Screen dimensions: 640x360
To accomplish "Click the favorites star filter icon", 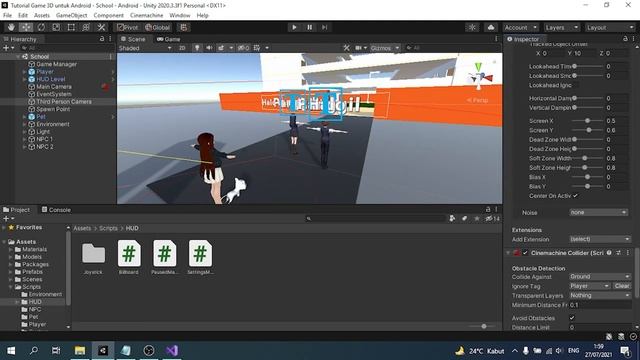I will point(477,219).
